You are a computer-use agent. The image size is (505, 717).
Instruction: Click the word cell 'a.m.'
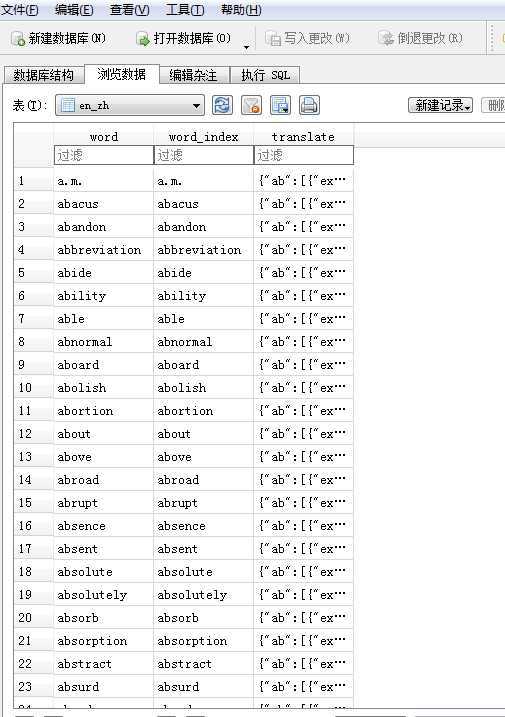[x=104, y=181]
